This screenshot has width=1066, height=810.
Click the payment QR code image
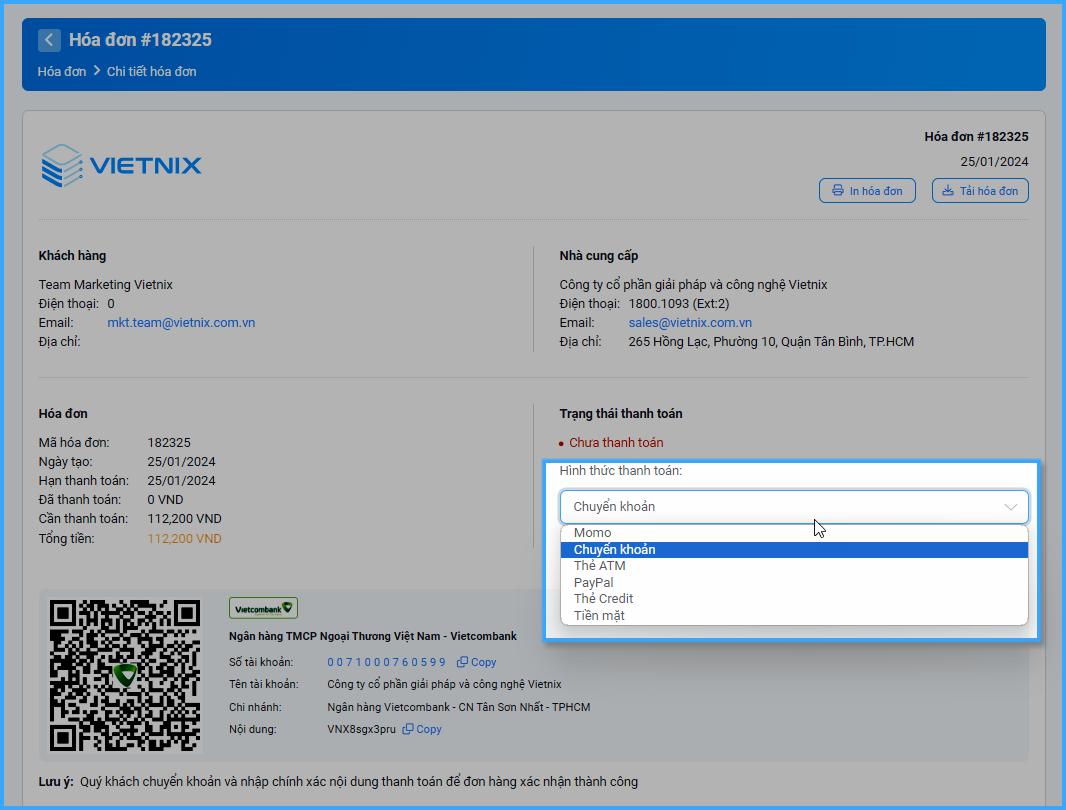coord(125,675)
